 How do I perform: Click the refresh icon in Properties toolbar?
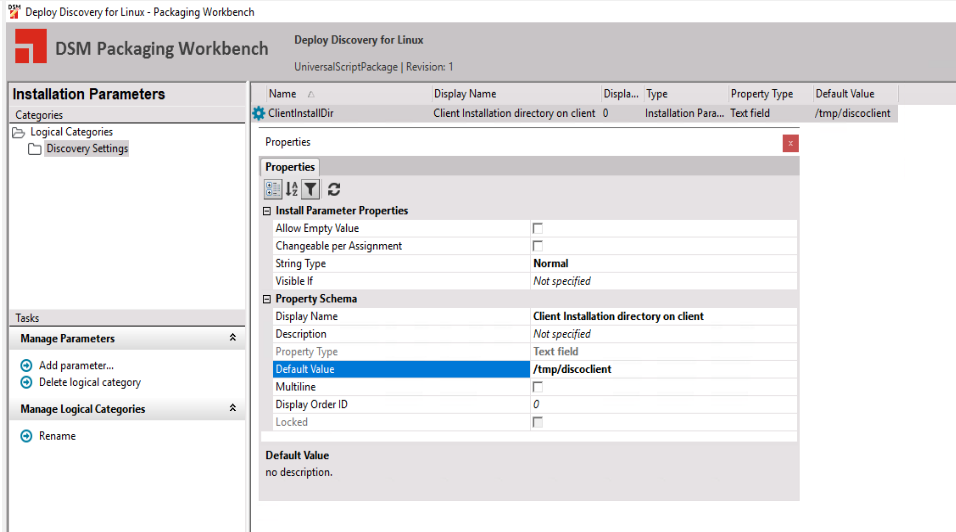[334, 189]
